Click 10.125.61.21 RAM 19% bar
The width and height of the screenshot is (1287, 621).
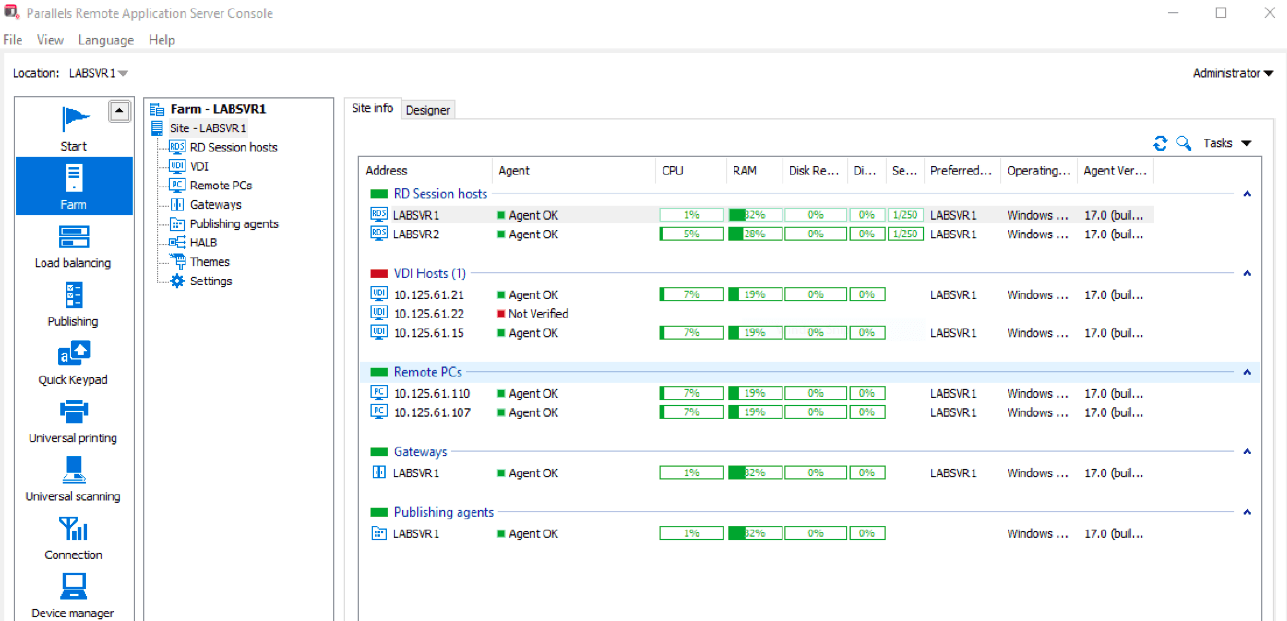pos(754,295)
